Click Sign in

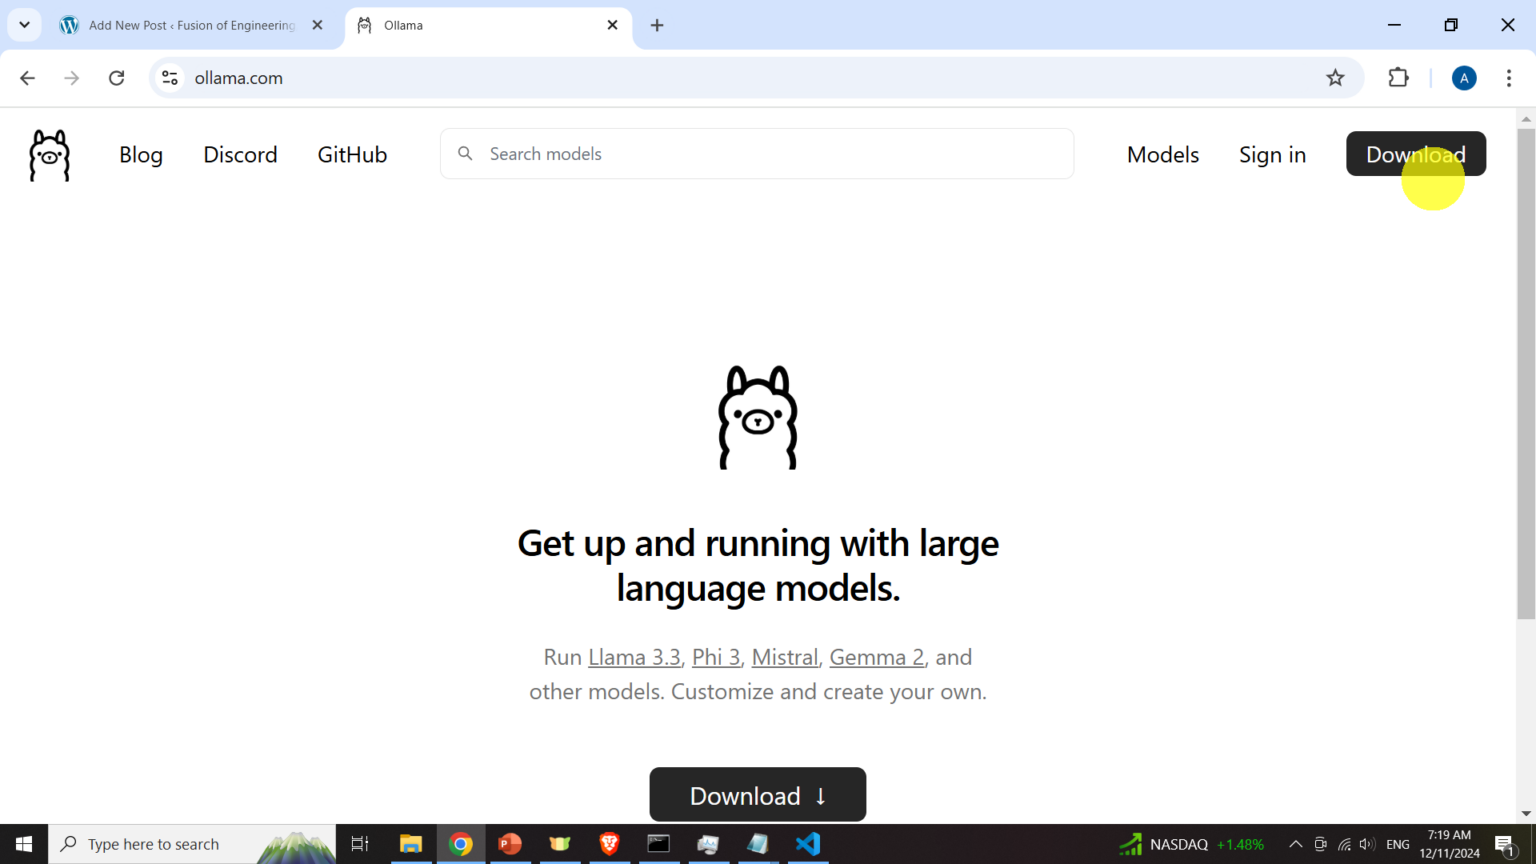(x=1272, y=155)
